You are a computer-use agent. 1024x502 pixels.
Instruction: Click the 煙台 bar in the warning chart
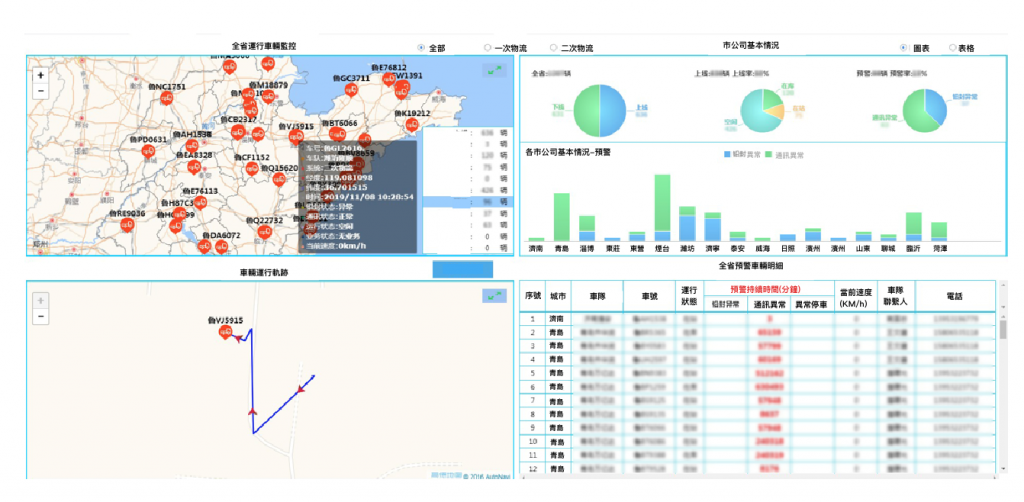[662, 208]
